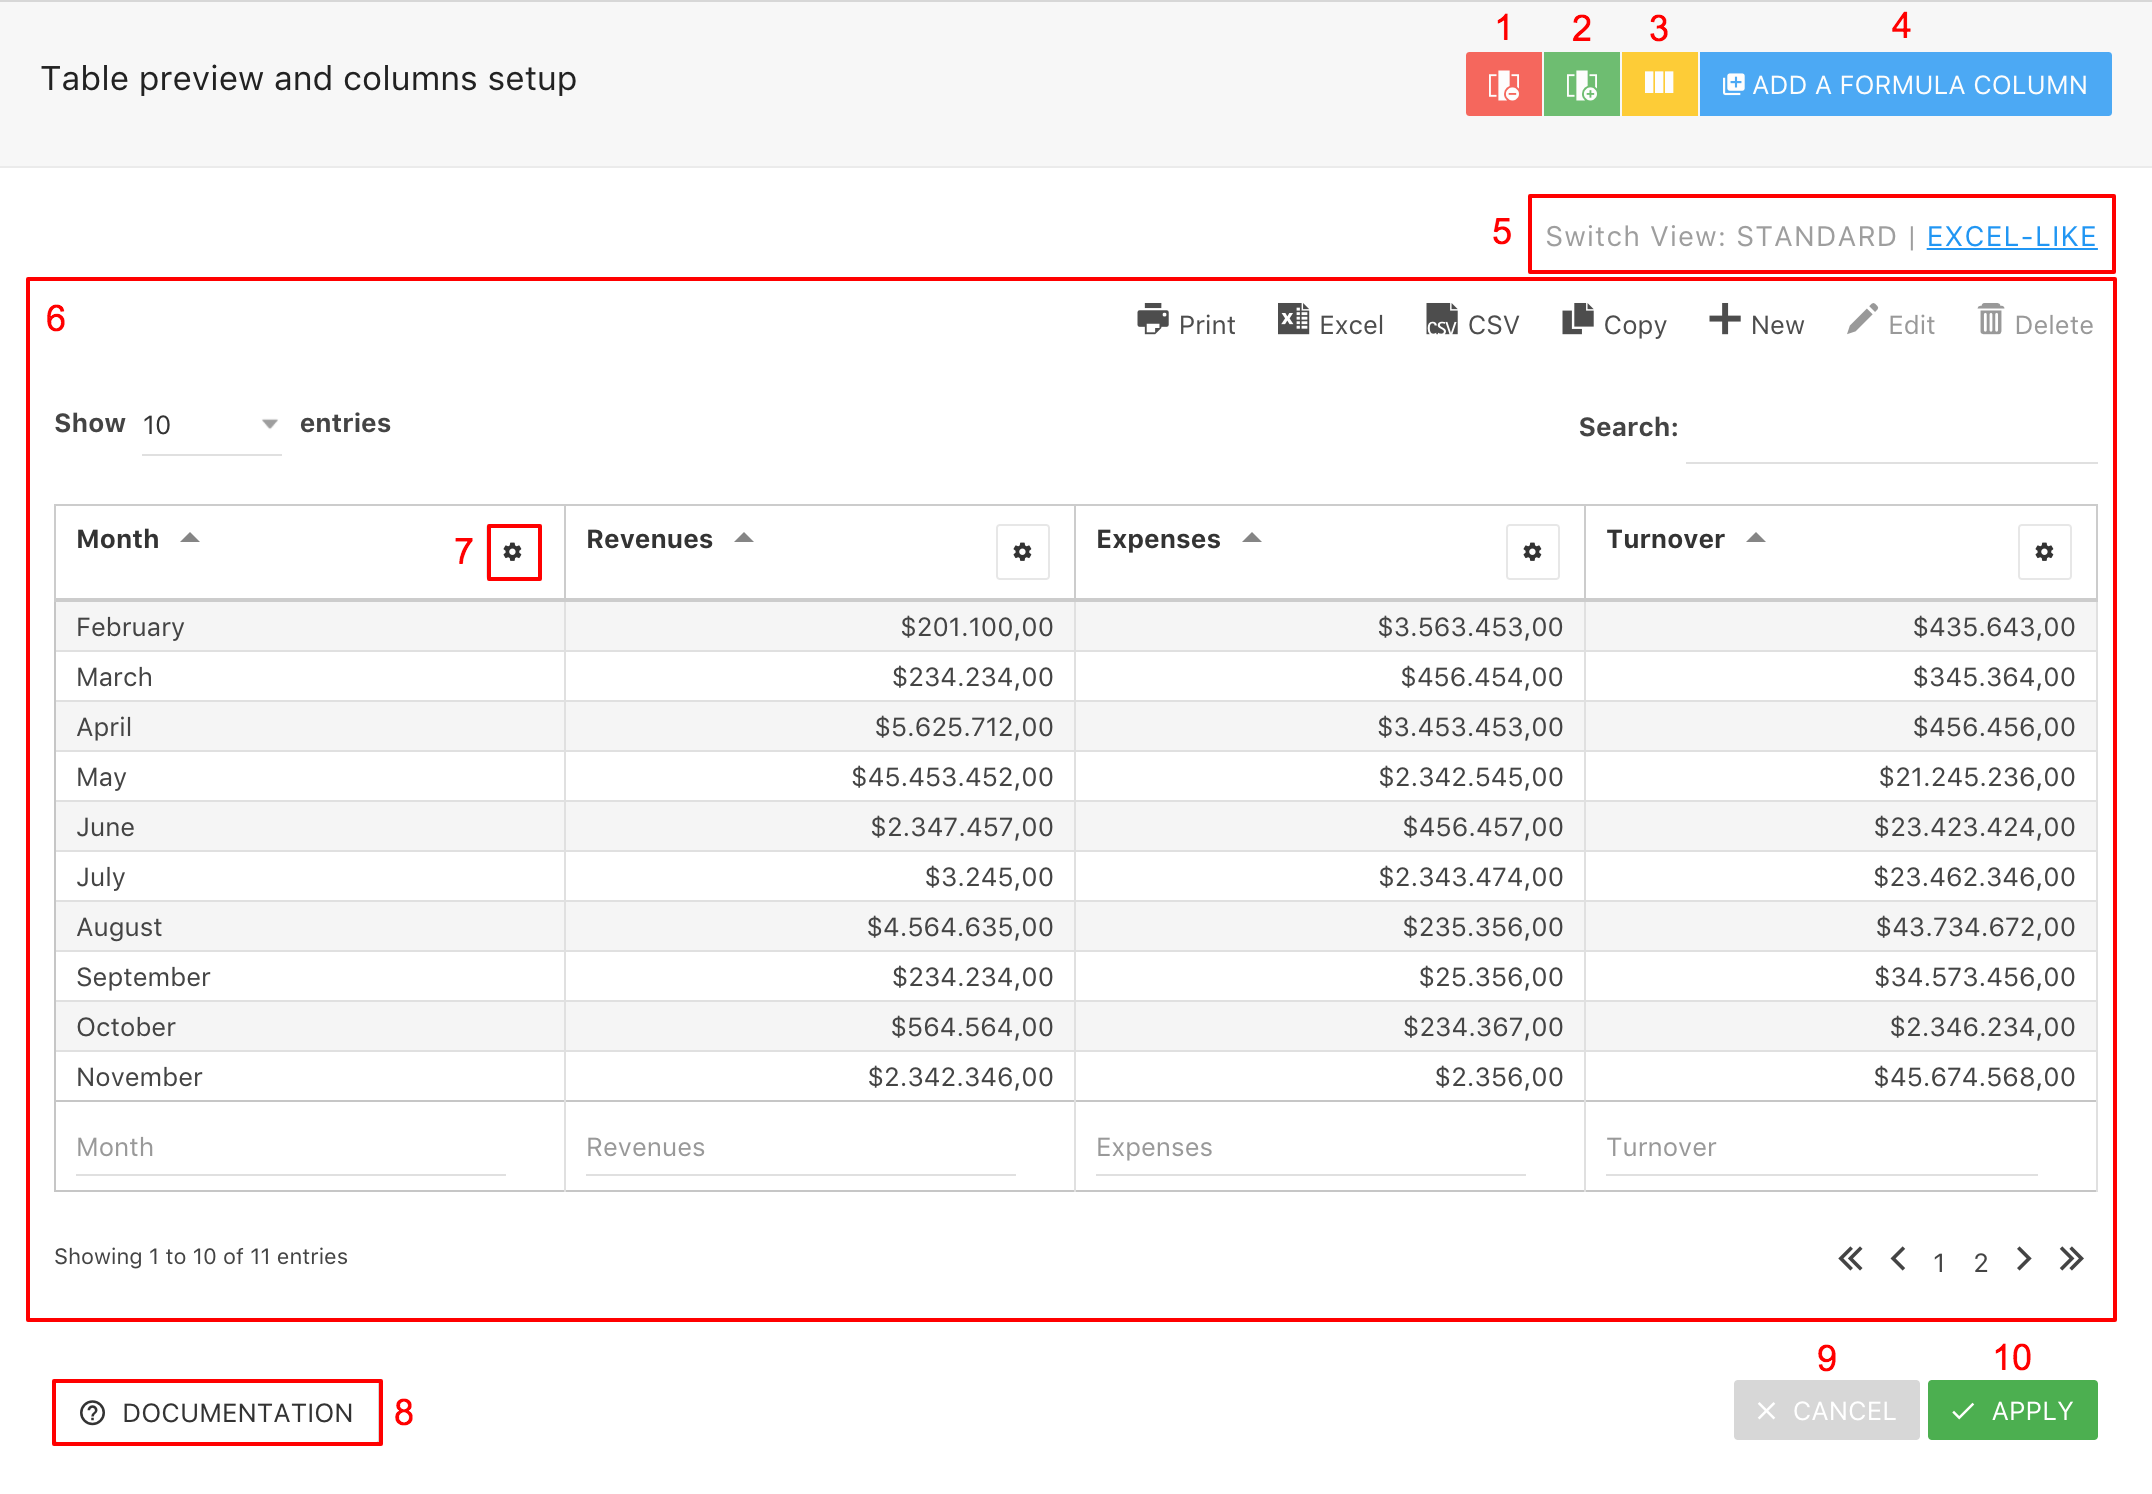Go to the last page of results

click(2072, 1259)
